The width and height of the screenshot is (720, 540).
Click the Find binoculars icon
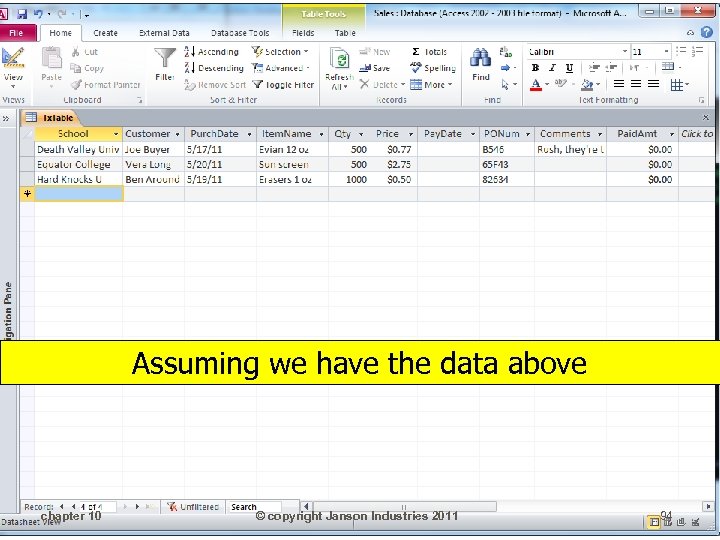(x=480, y=58)
